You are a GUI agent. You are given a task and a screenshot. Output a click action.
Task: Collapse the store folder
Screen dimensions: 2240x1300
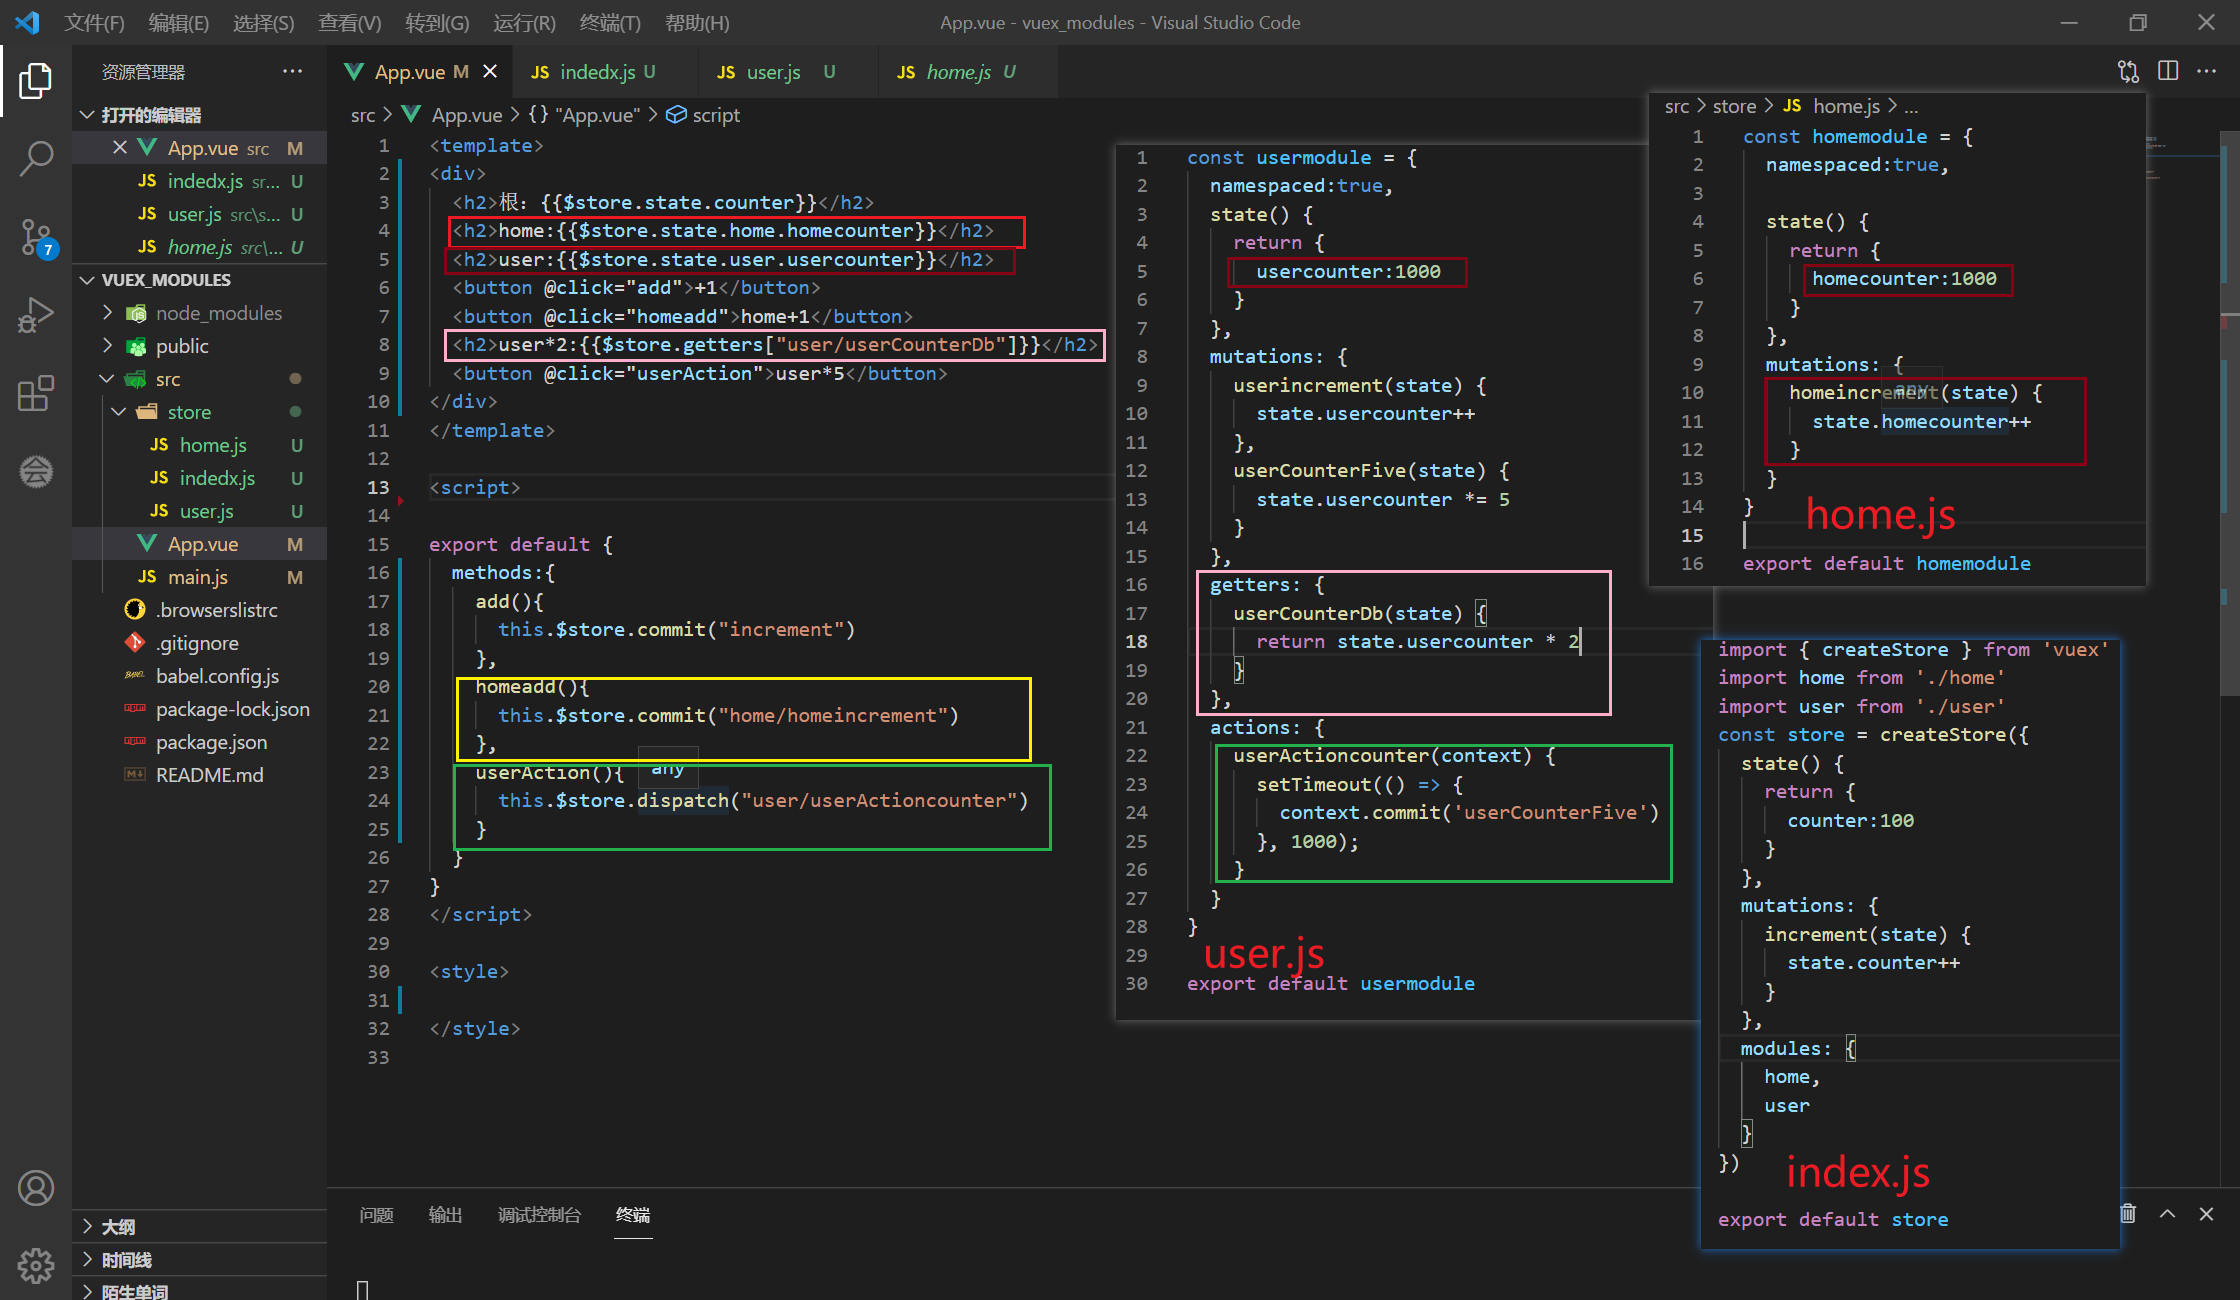point(120,412)
